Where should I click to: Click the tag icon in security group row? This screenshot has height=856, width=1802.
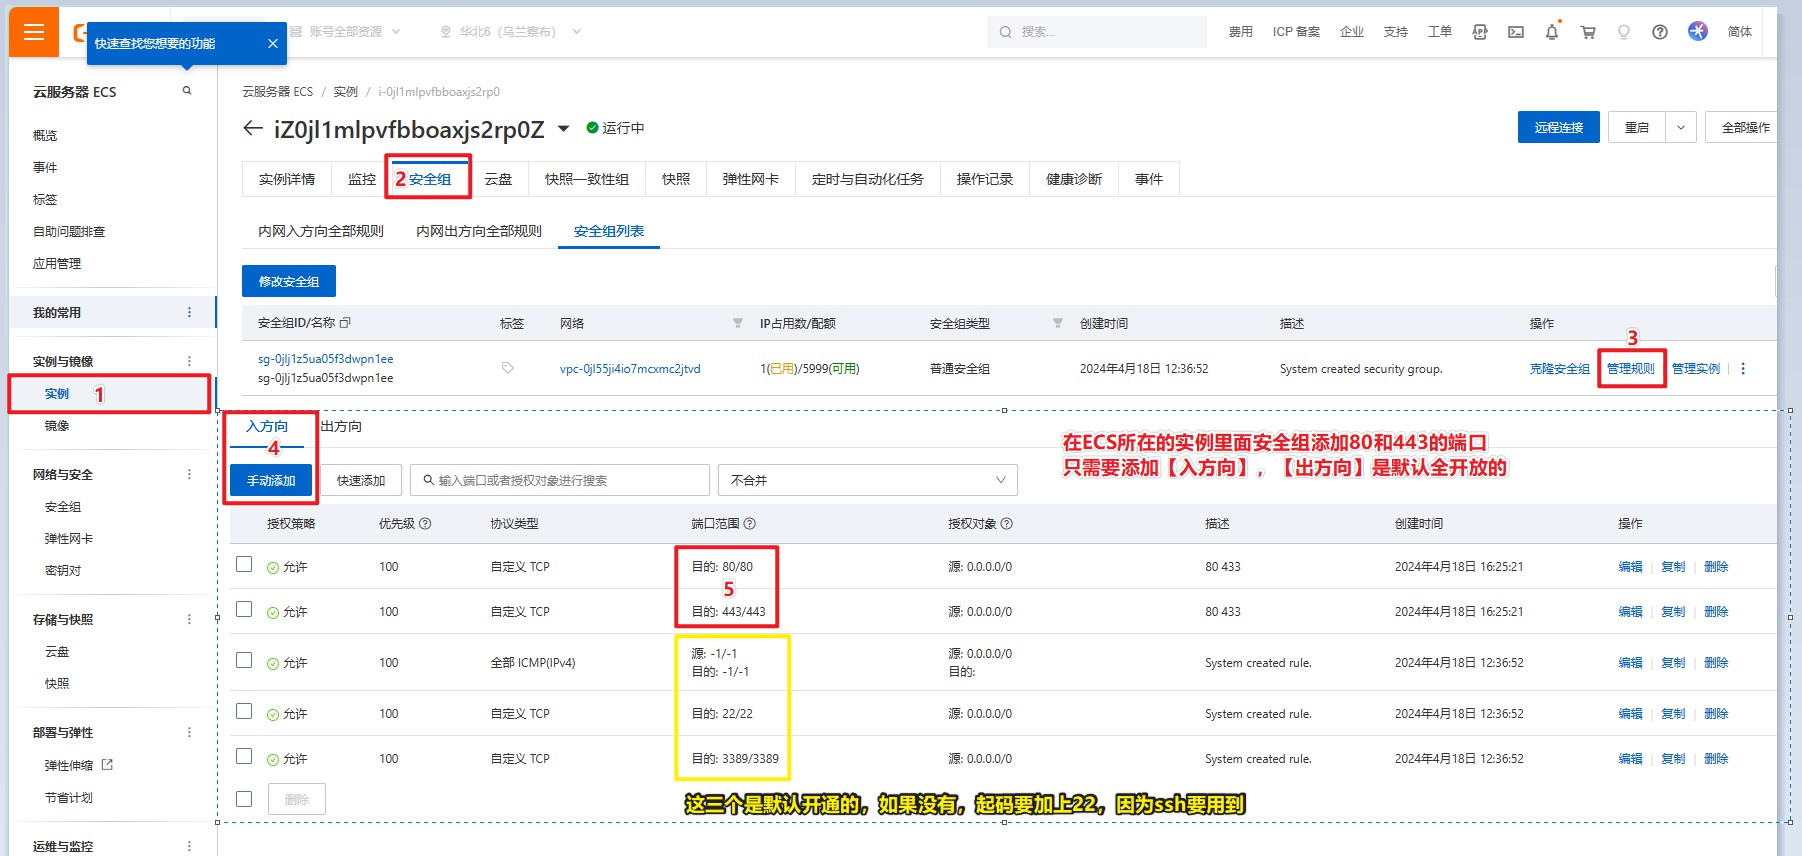(508, 368)
